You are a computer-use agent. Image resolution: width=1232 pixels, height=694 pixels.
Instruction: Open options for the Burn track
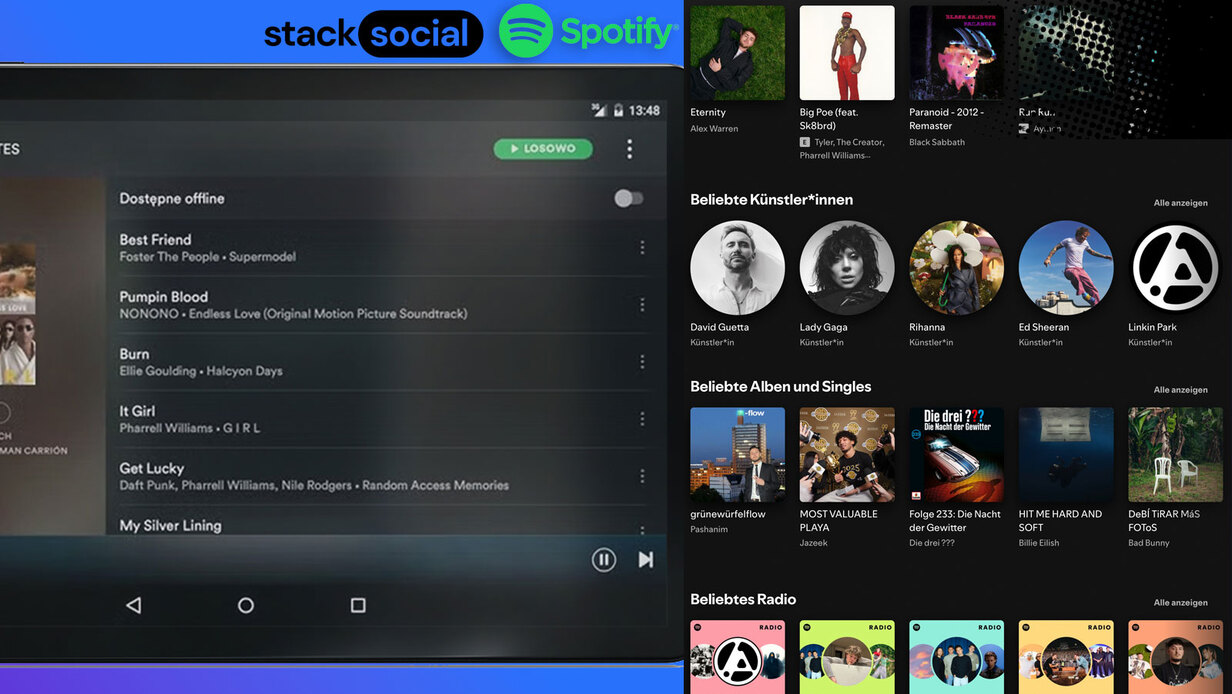point(642,362)
